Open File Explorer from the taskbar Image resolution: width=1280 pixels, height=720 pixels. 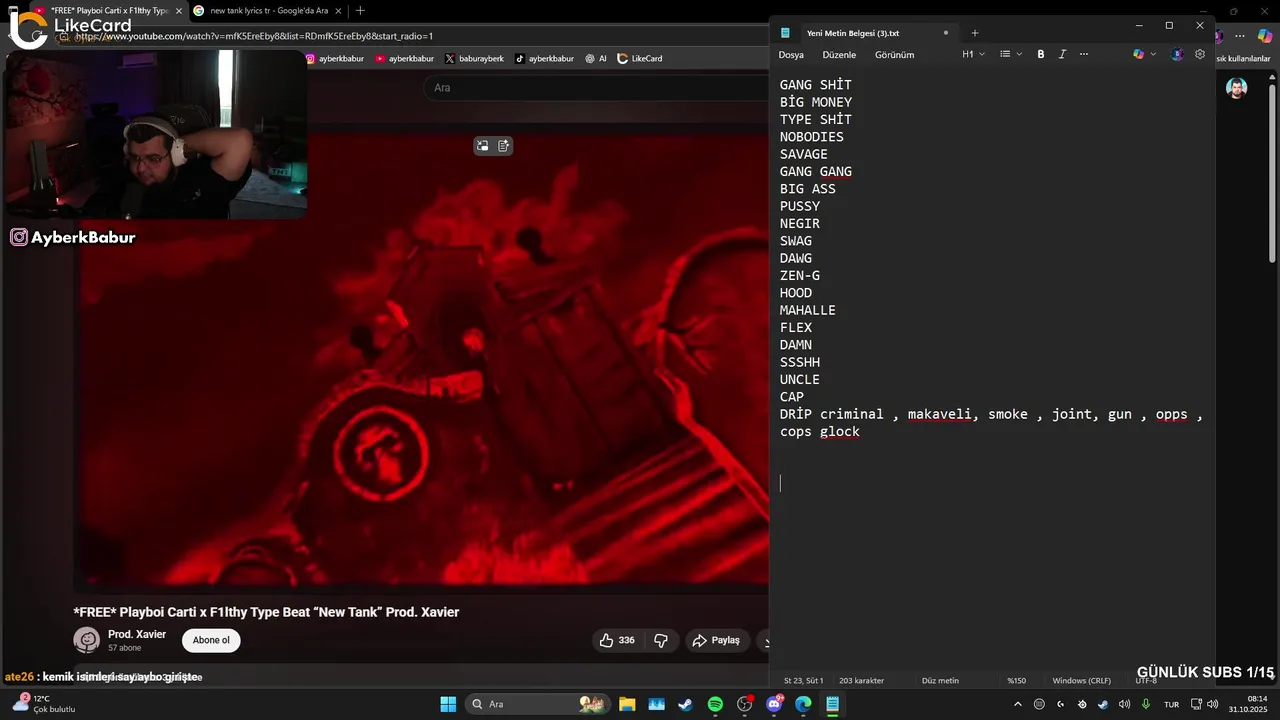(627, 704)
